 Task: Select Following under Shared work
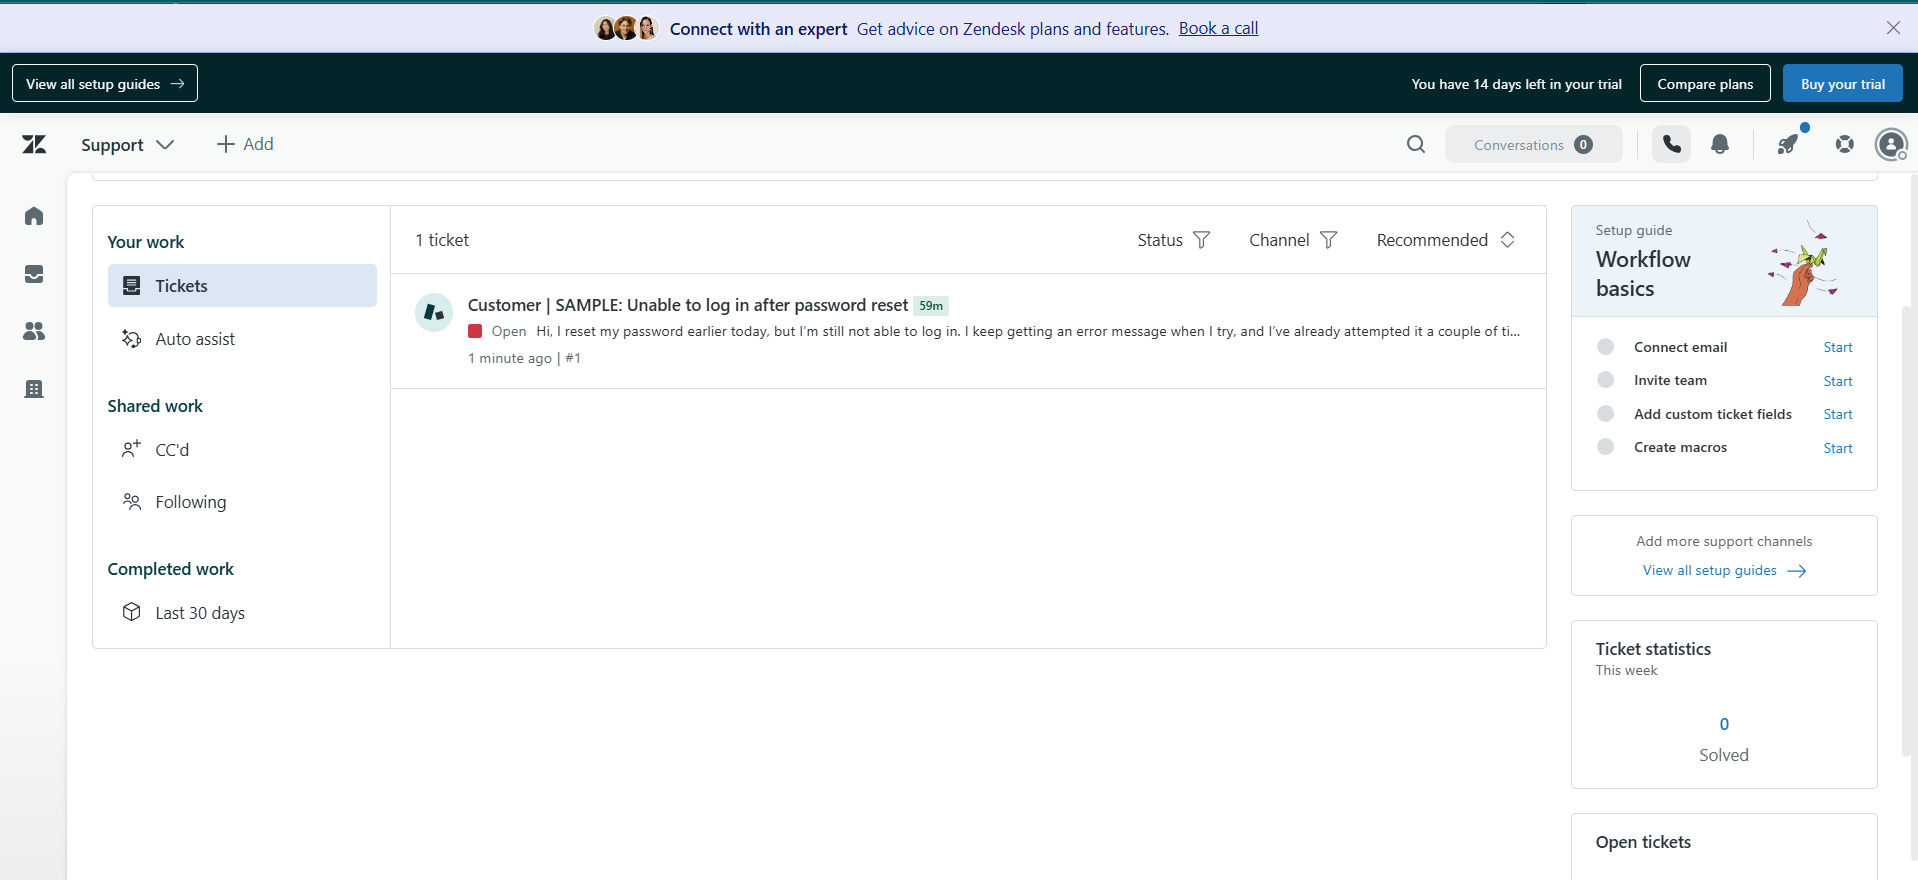pos(242,502)
